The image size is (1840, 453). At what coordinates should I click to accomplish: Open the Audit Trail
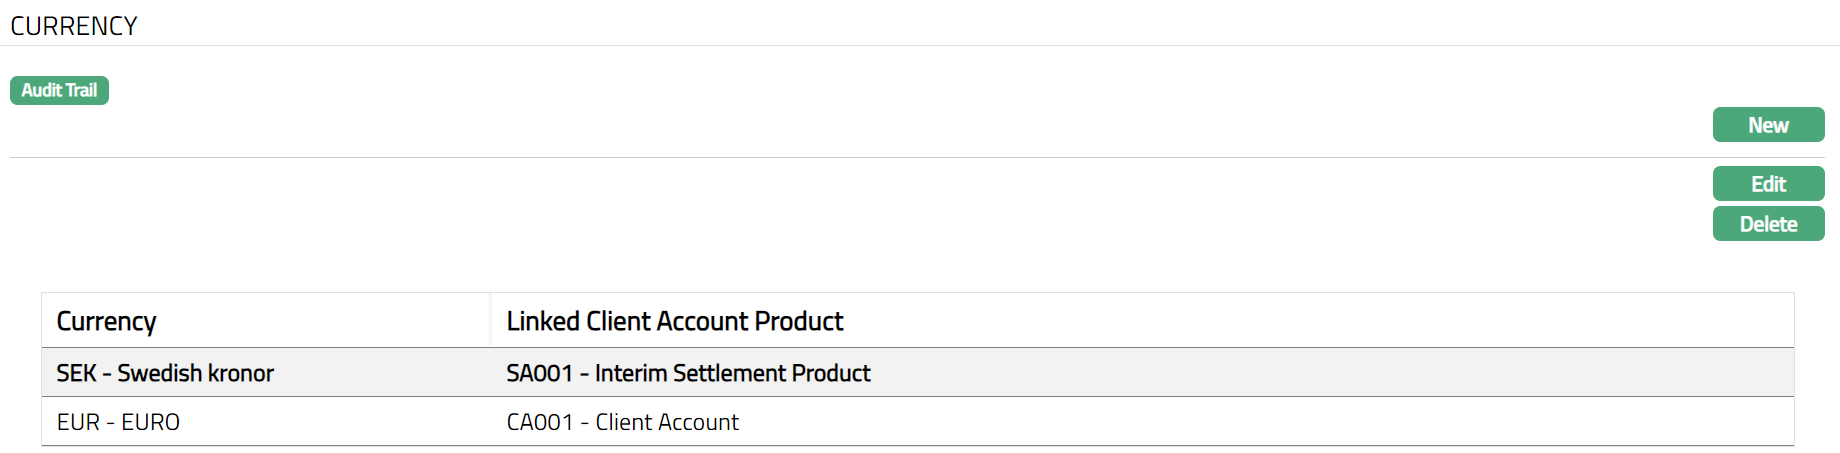click(x=59, y=90)
